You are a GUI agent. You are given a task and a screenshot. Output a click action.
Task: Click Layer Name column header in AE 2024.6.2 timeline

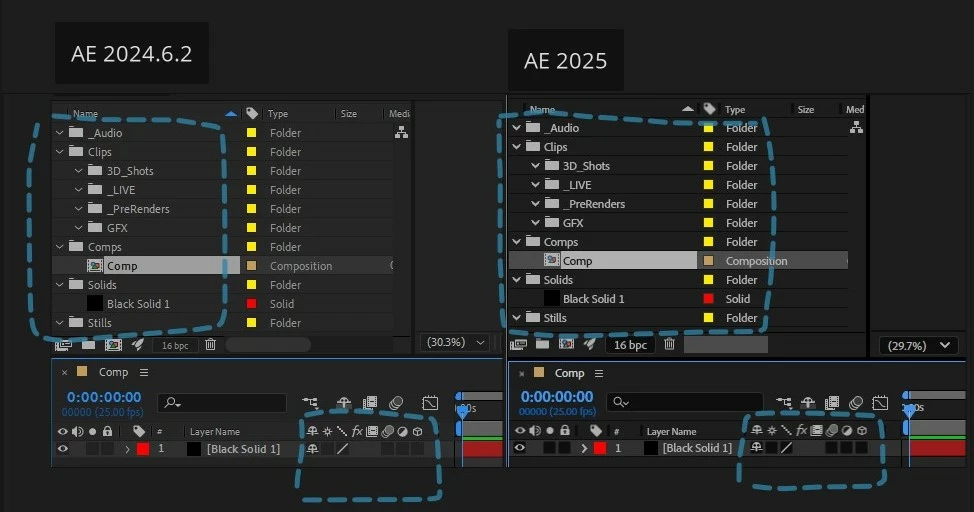click(215, 432)
